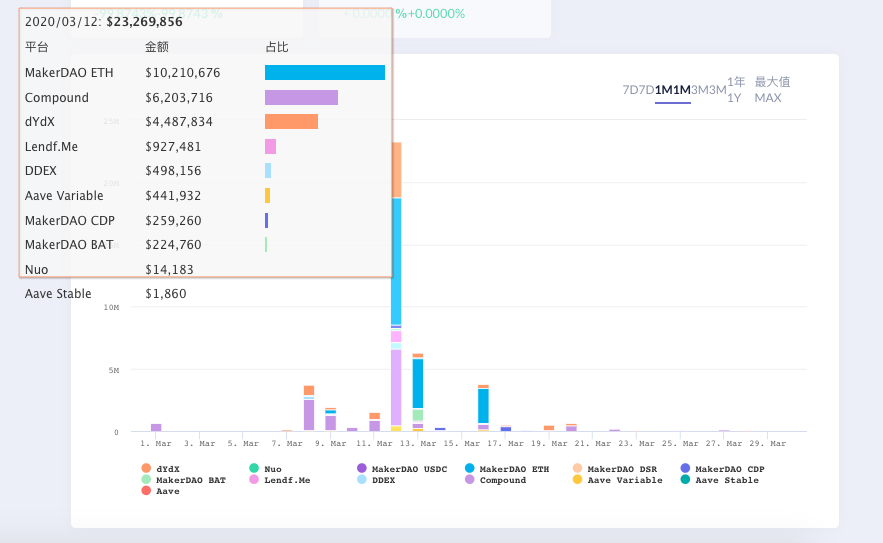Image resolution: width=883 pixels, height=543 pixels.
Task: Click the tall 12 March stacked bar
Action: 396,286
